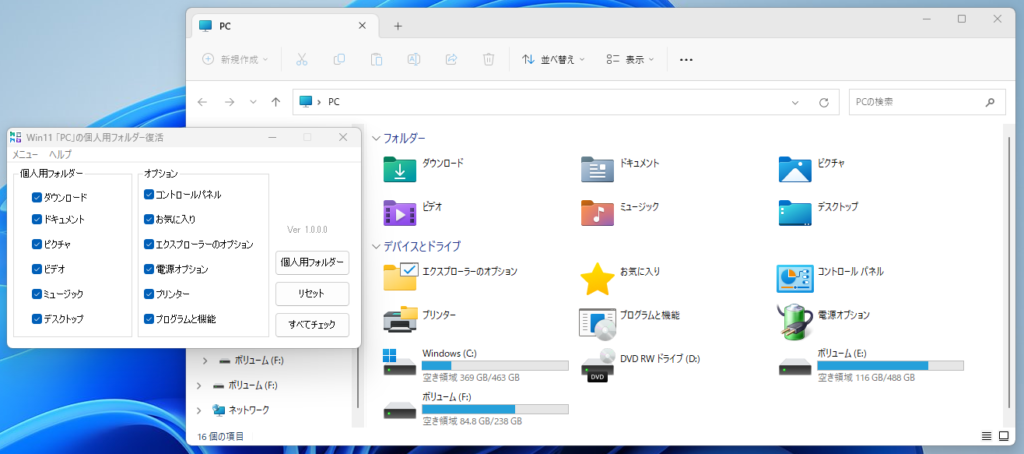The height and width of the screenshot is (454, 1024).
Task: Select the お気に入り star icon
Action: [x=598, y=278]
